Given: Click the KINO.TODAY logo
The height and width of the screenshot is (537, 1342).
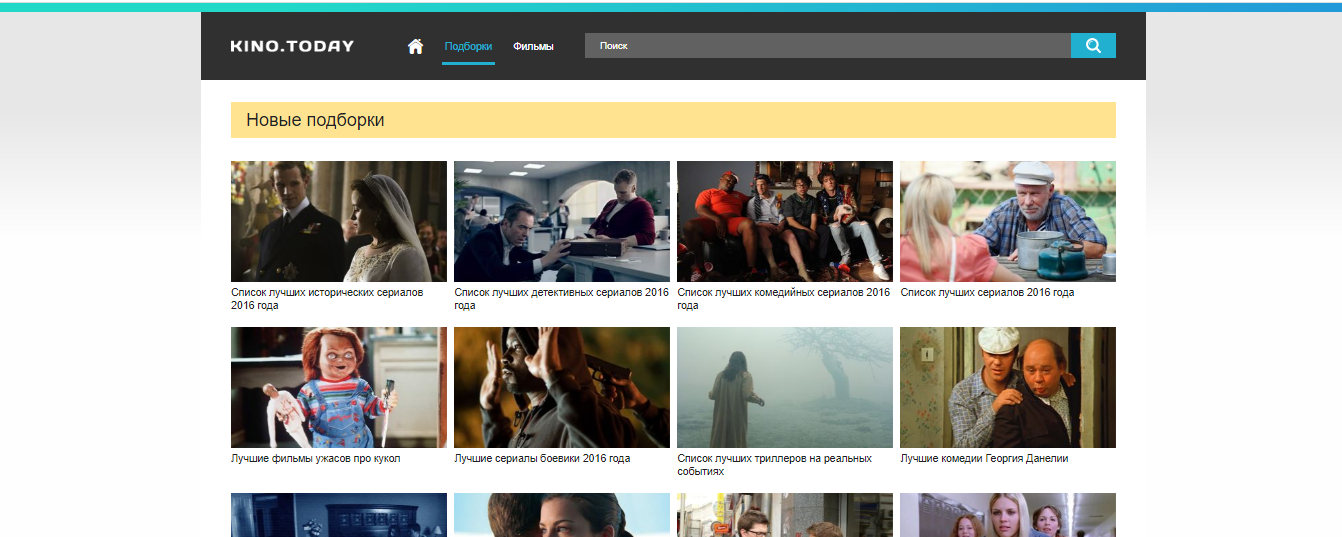Looking at the screenshot, I should point(292,46).
